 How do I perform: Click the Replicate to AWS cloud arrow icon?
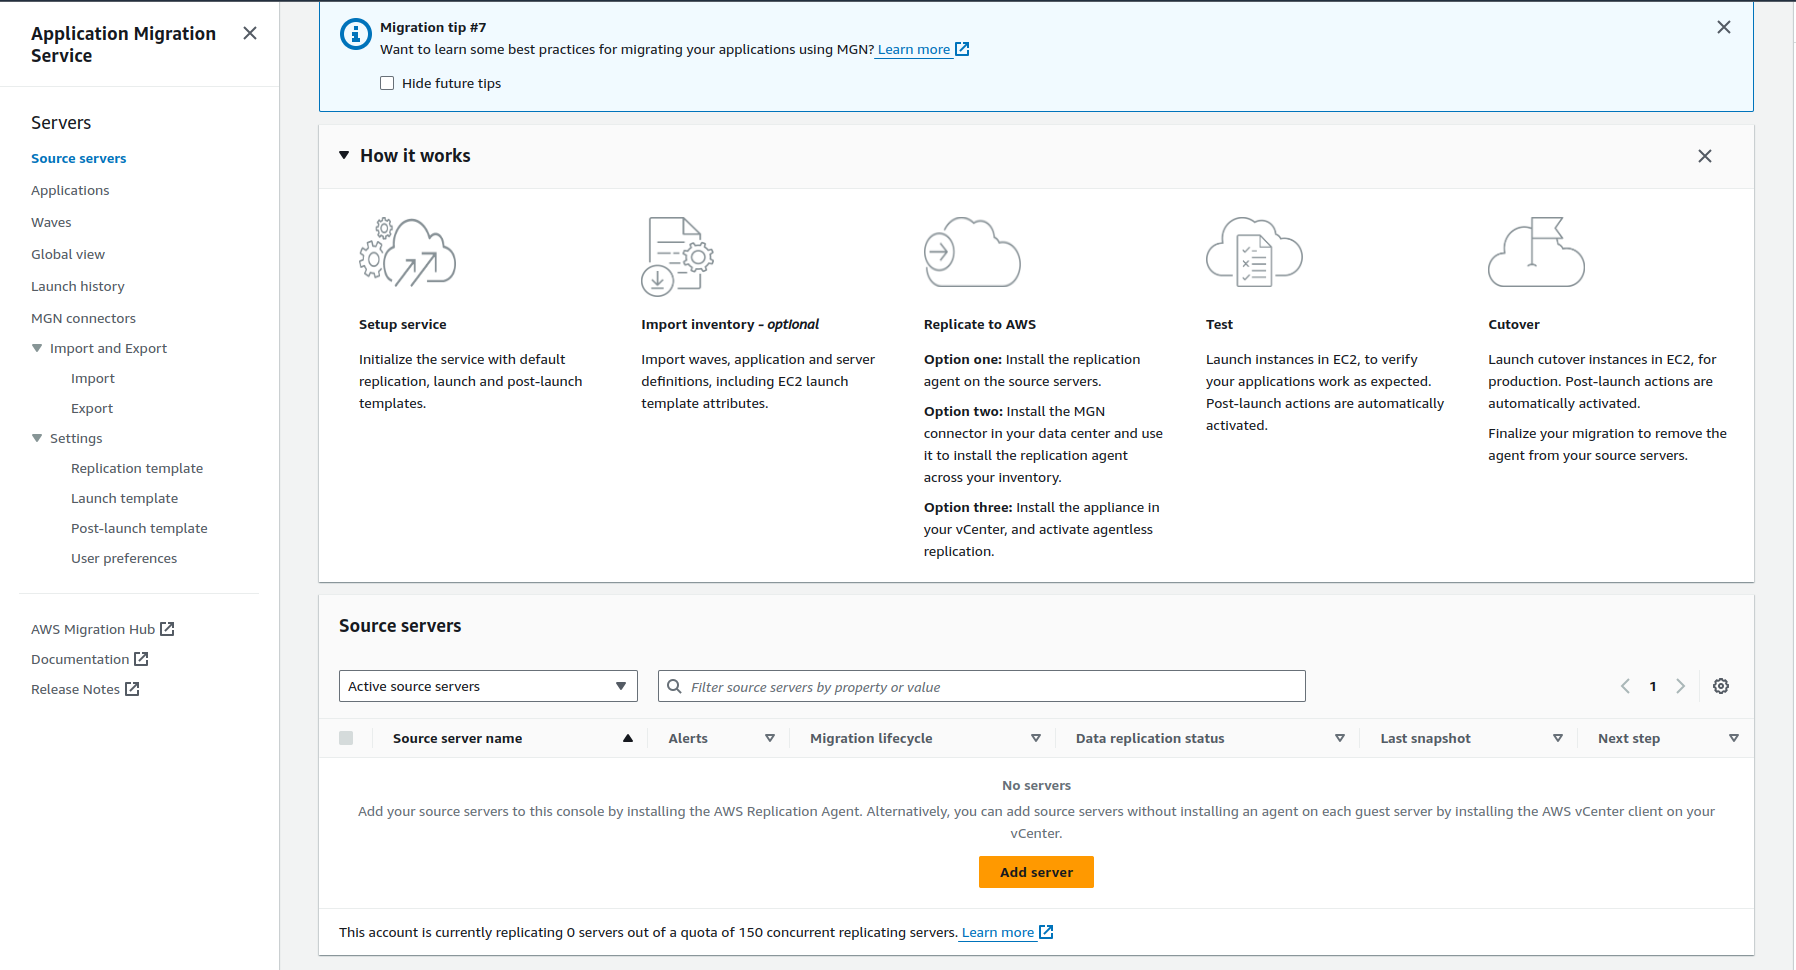click(x=971, y=253)
